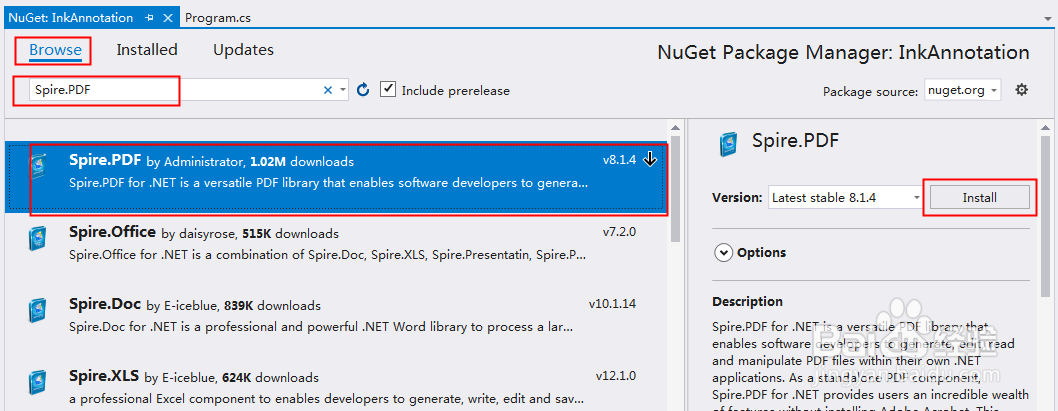This screenshot has height=411, width=1058.
Task: Click the download arrow beside v8.1.4
Action: point(650,160)
